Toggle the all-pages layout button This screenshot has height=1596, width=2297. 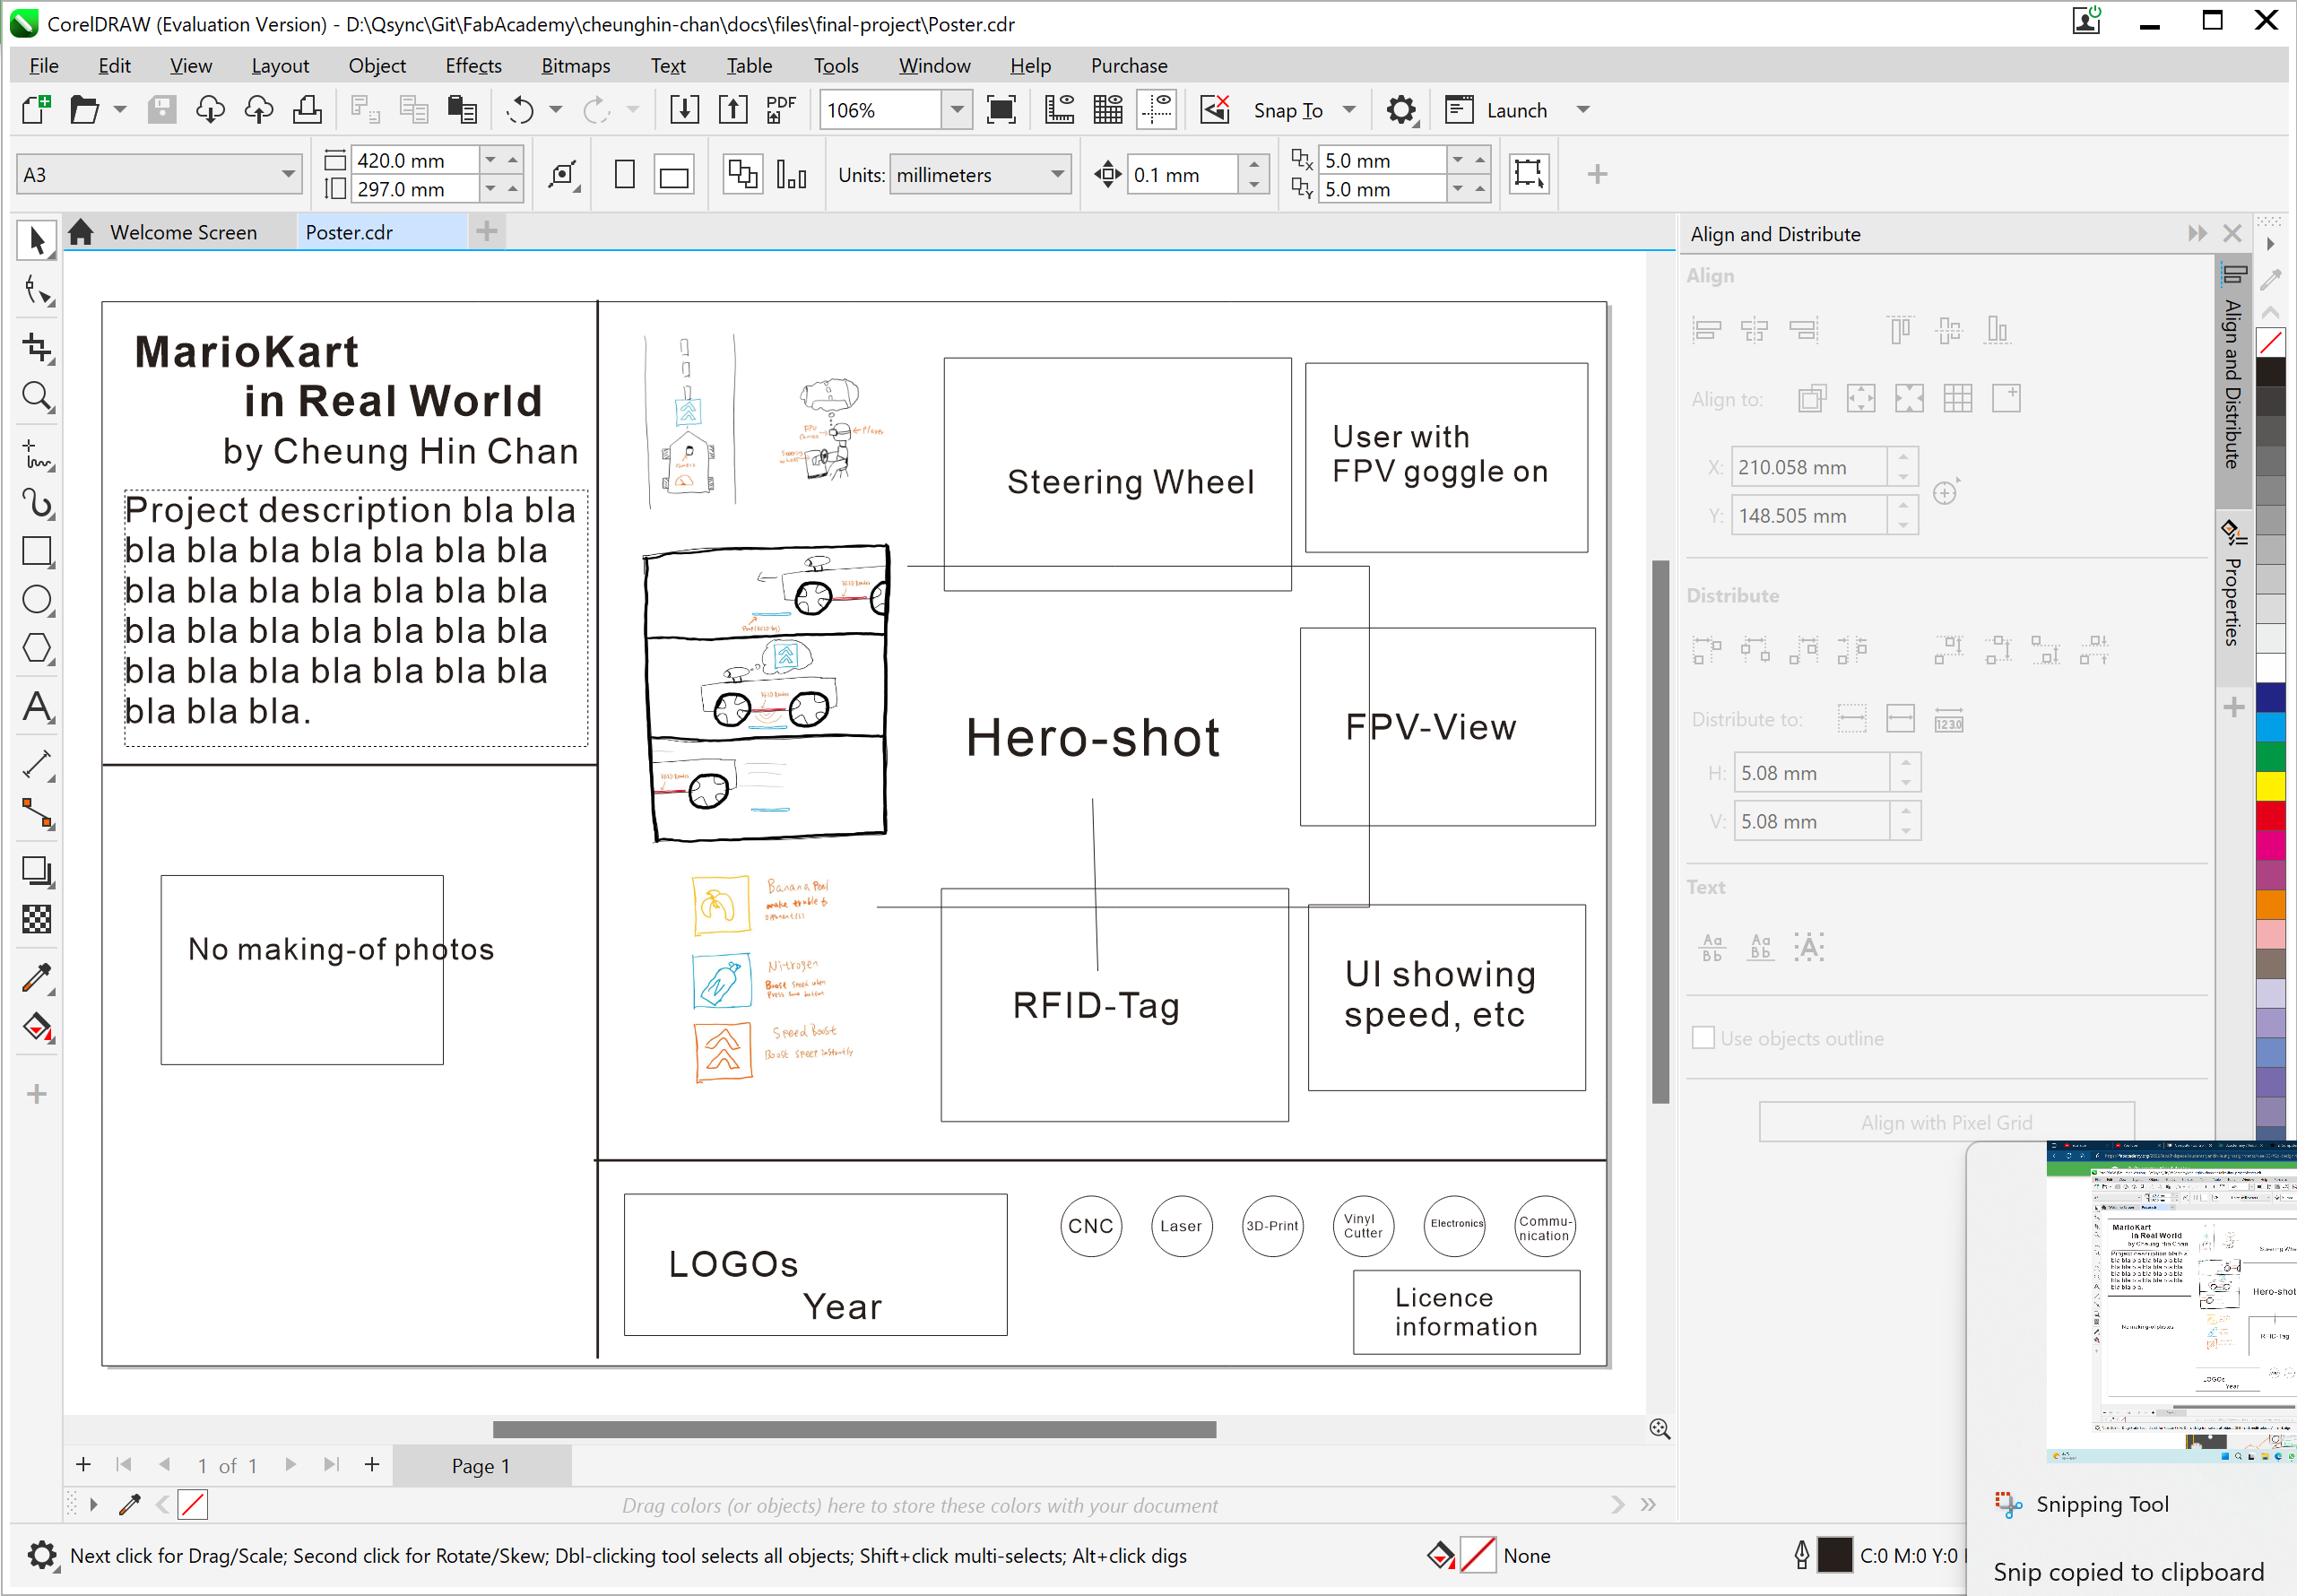pos(742,175)
